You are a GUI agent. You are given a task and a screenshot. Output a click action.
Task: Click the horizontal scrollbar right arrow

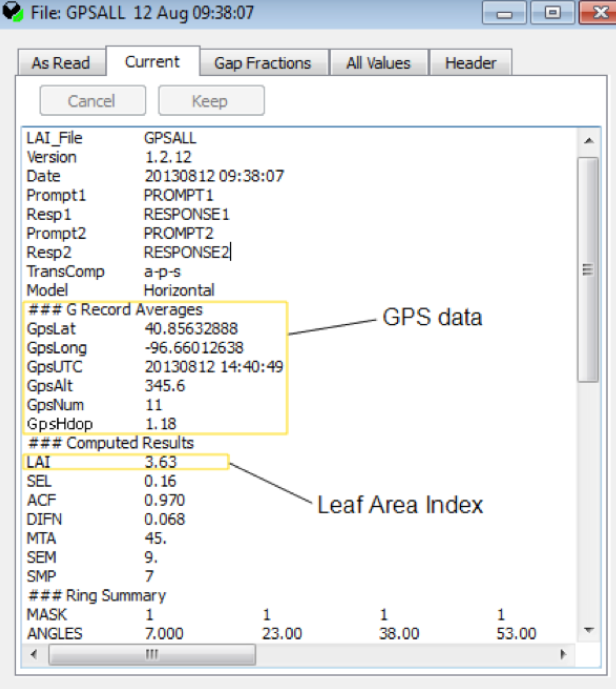(564, 654)
